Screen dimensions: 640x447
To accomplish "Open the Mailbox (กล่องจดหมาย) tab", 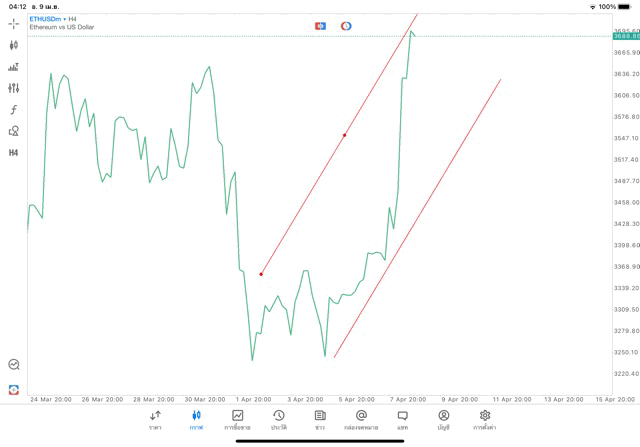I will click(x=361, y=420).
